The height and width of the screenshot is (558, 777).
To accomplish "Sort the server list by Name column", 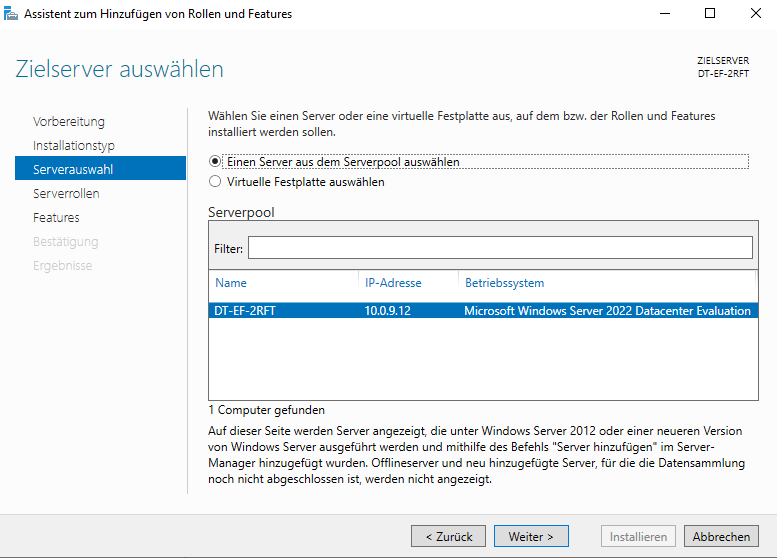I will 231,283.
